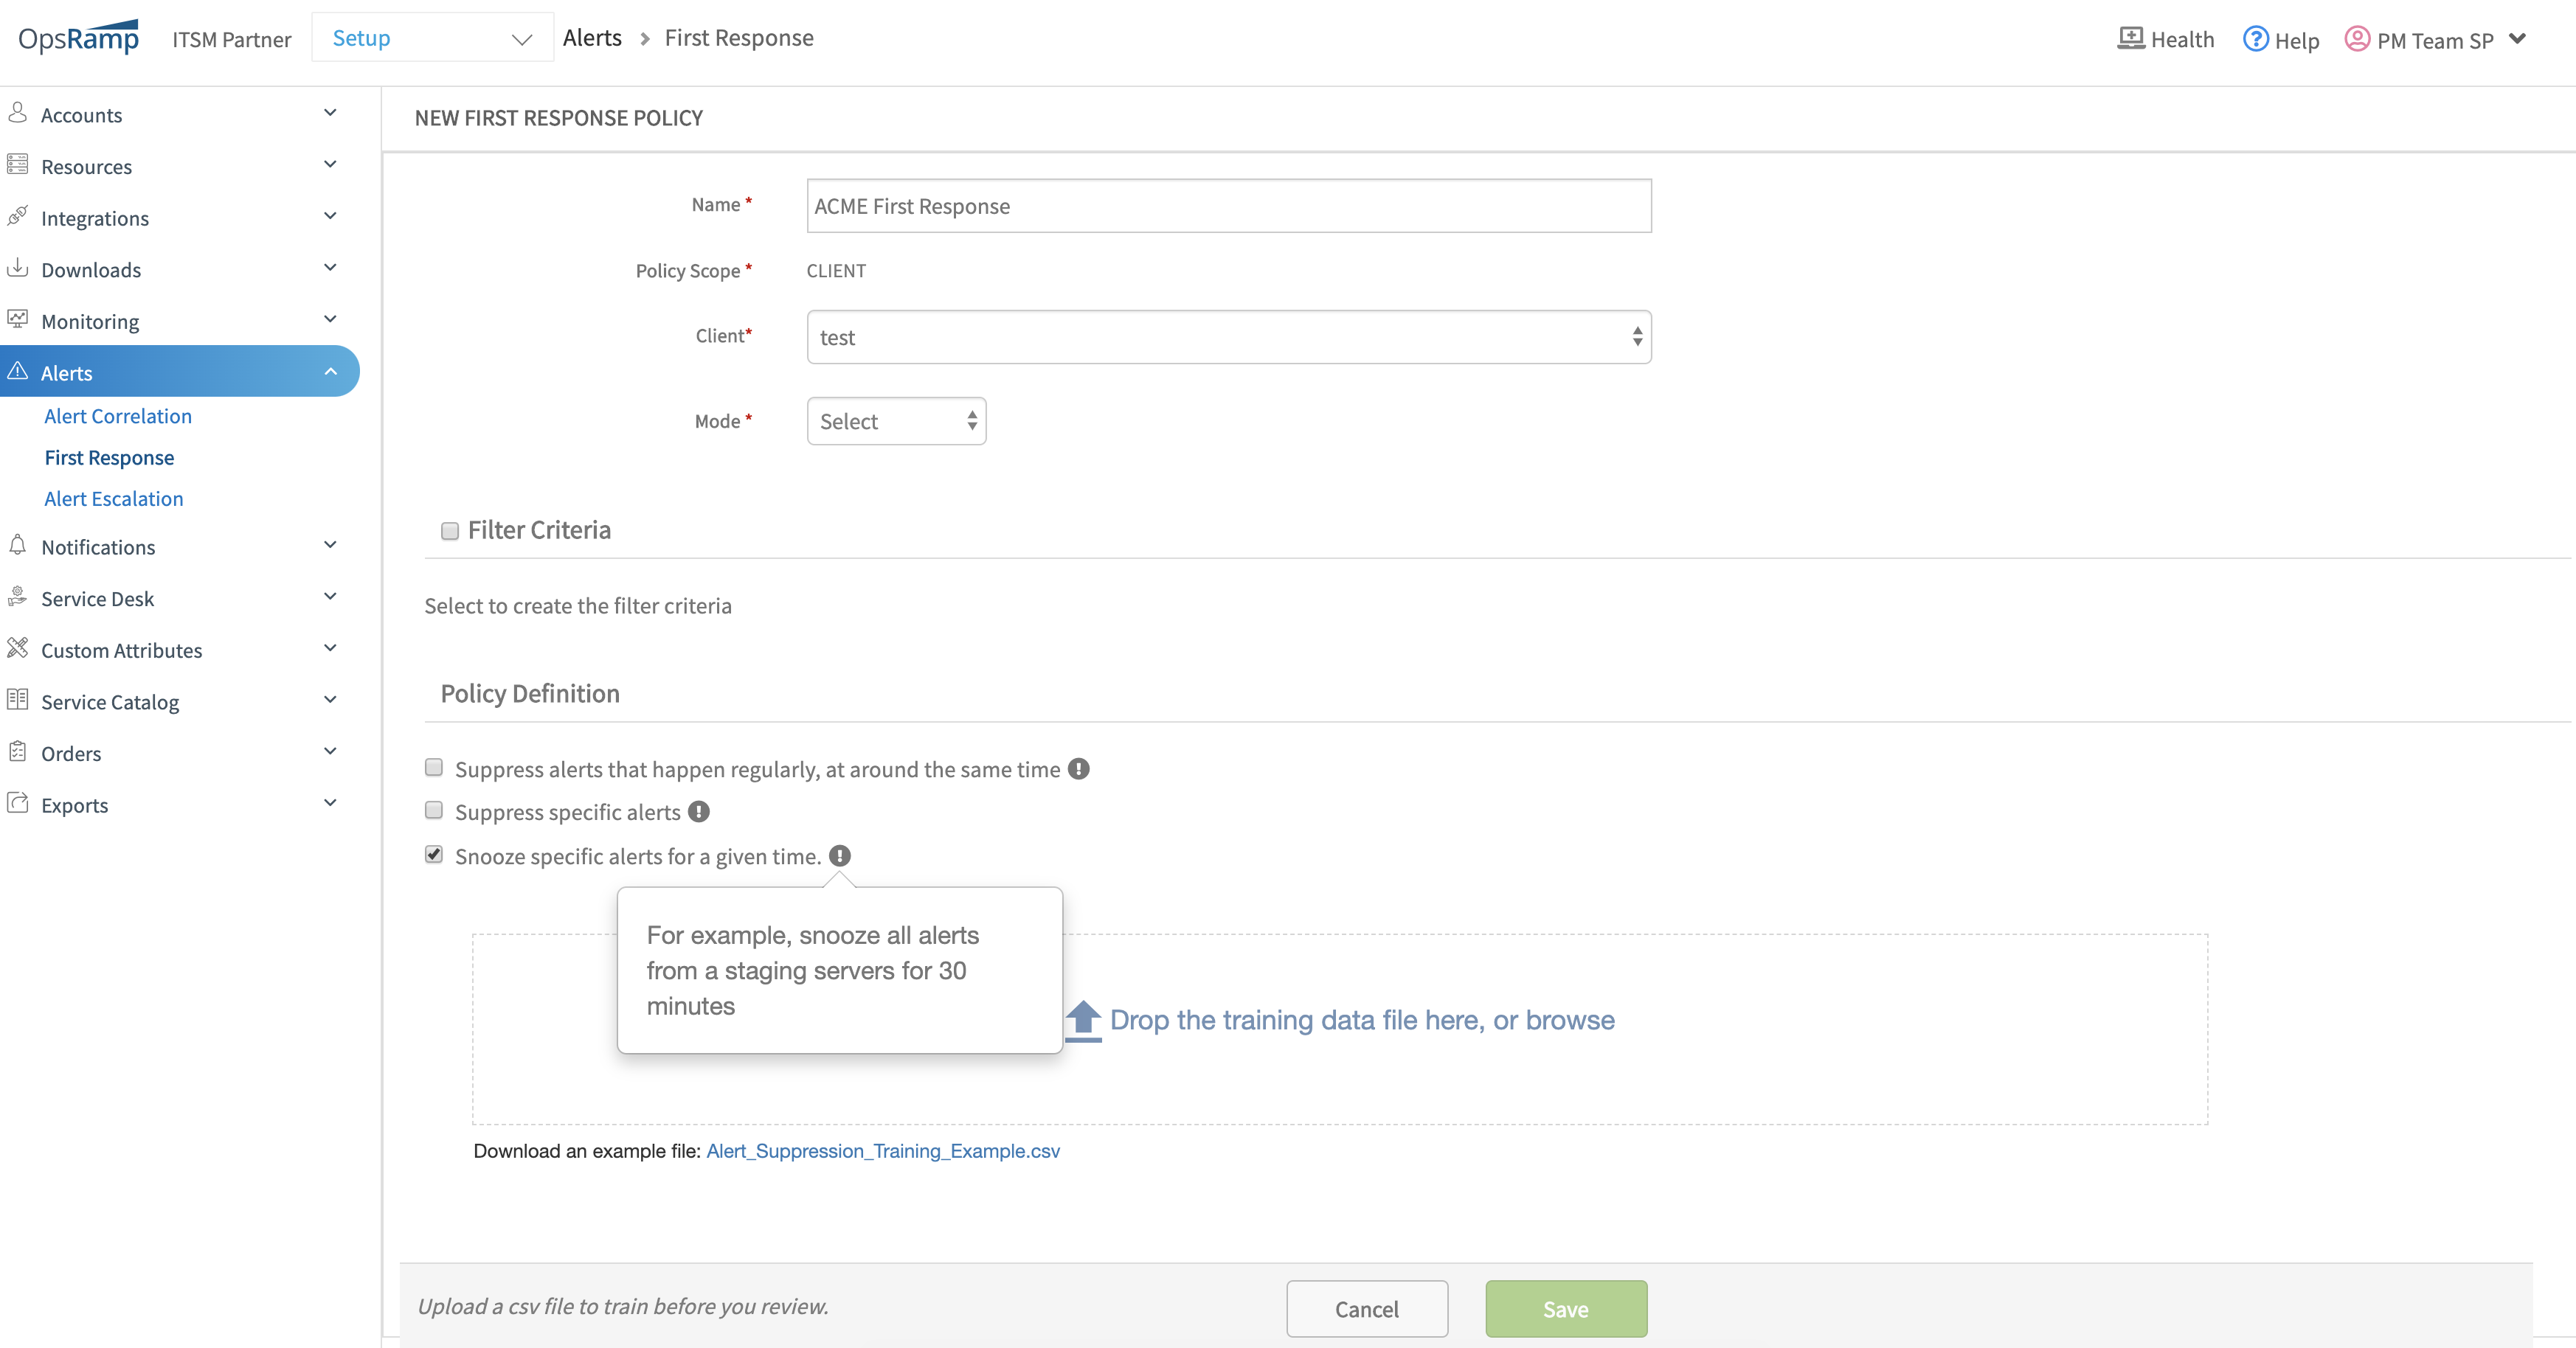Open the Custom Attributes menu label
The width and height of the screenshot is (2576, 1348).
[x=122, y=650]
